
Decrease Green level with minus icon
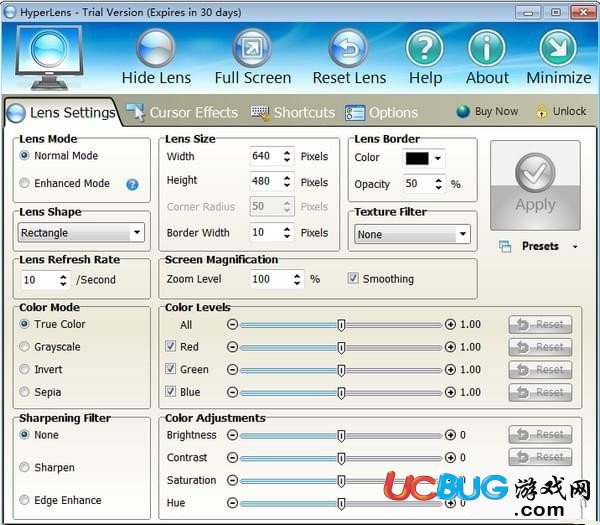(232, 370)
